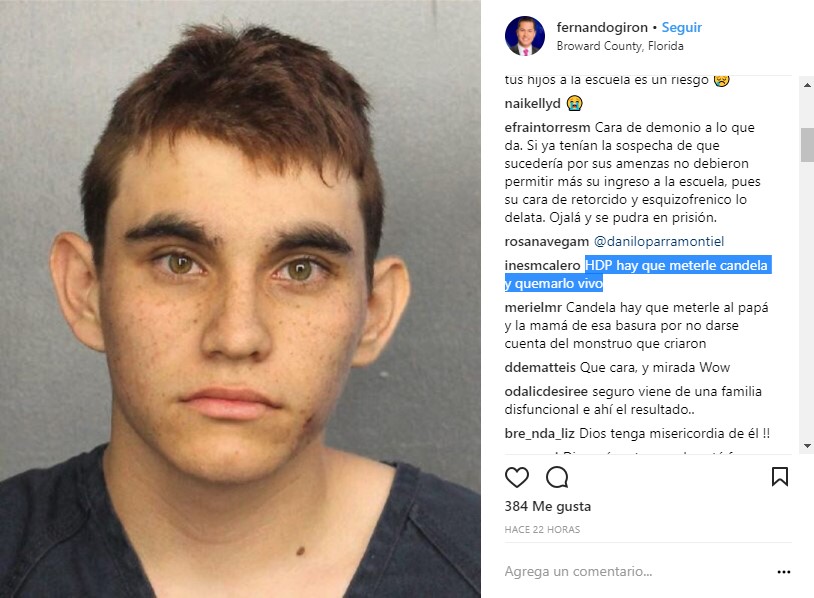Screen dimensions: 814x598
Task: View who liked: 384 Me gusta
Action: coord(548,506)
